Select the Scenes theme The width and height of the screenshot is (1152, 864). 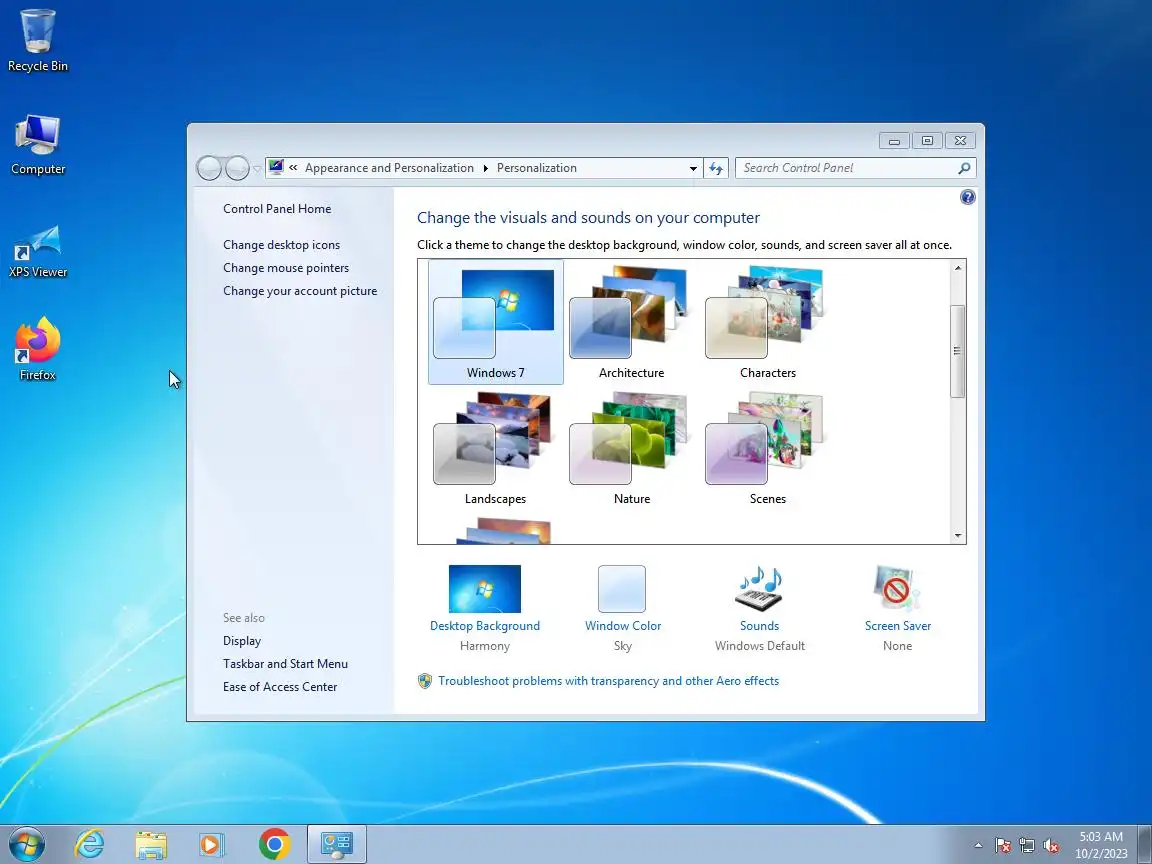pyautogui.click(x=767, y=448)
